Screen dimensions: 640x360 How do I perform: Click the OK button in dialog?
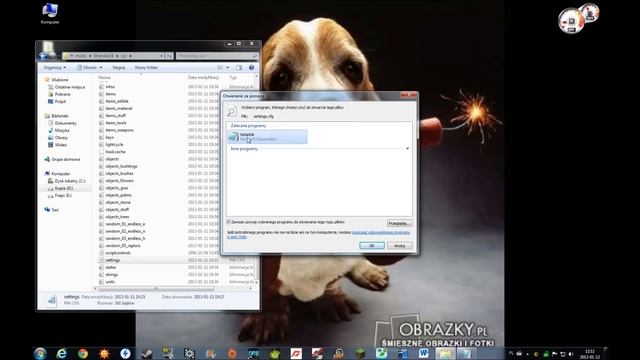point(371,245)
